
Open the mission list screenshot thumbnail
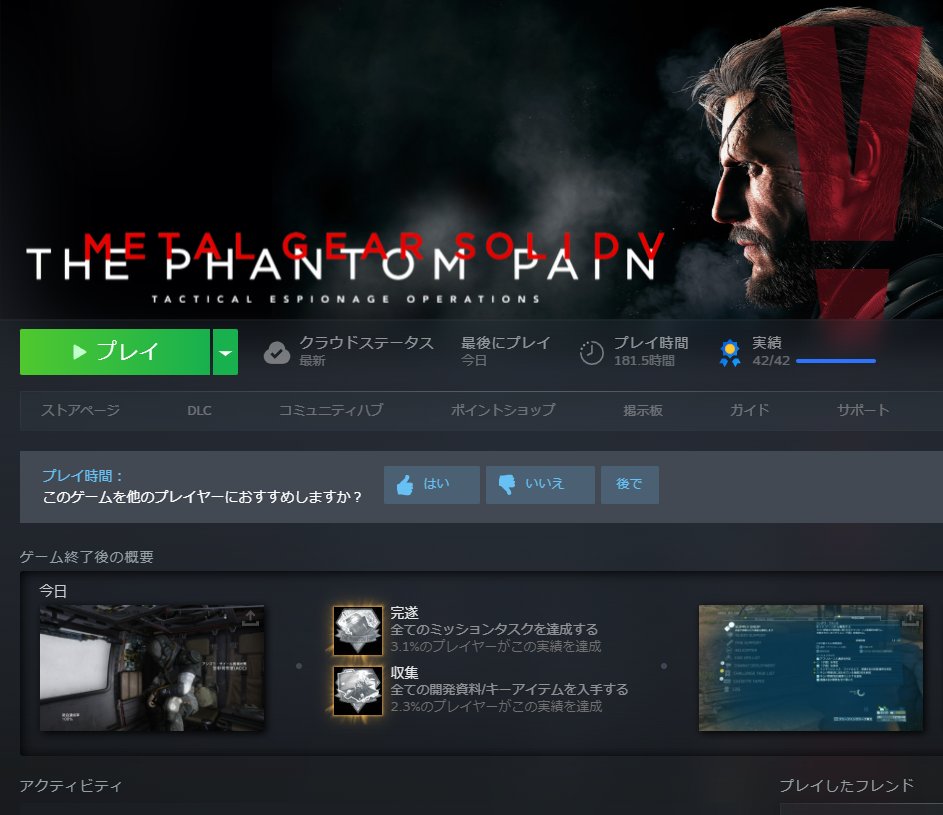pos(810,668)
